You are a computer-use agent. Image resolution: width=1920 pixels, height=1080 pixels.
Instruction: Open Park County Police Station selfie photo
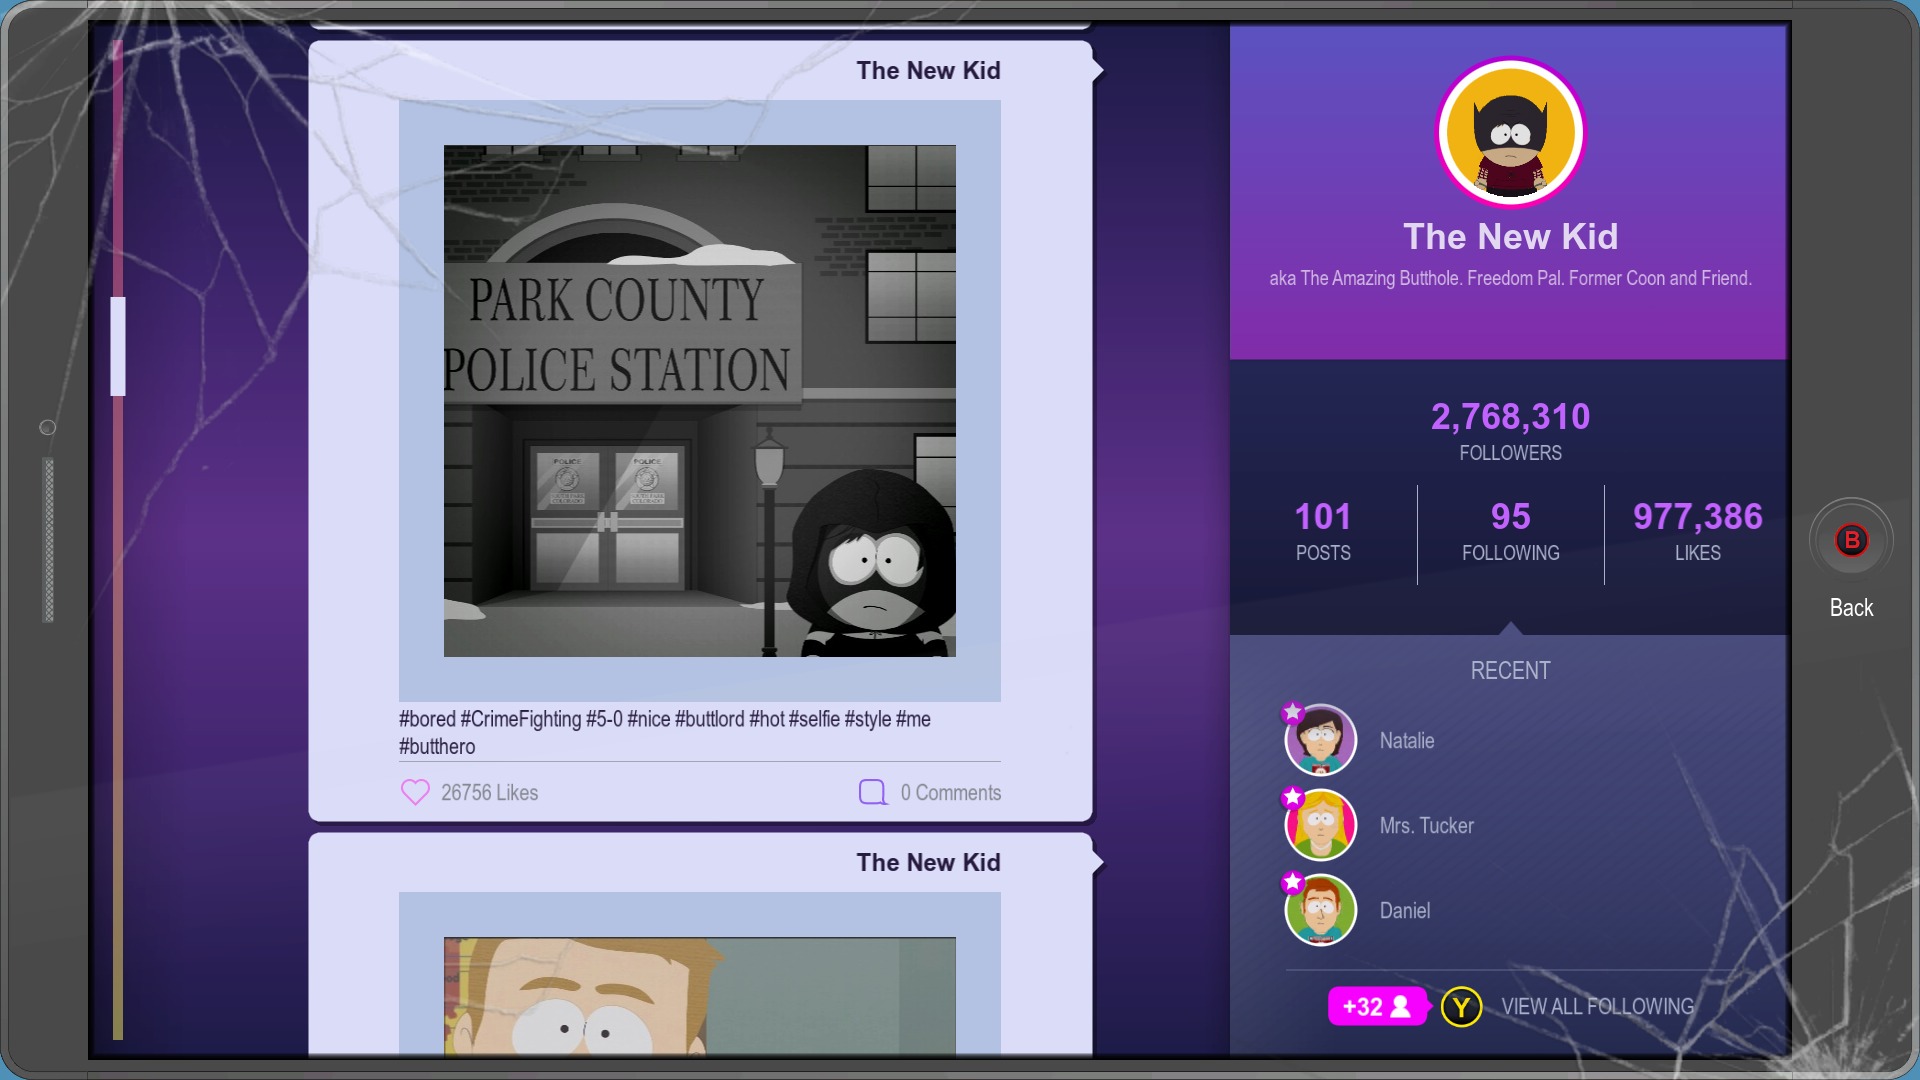tap(699, 401)
